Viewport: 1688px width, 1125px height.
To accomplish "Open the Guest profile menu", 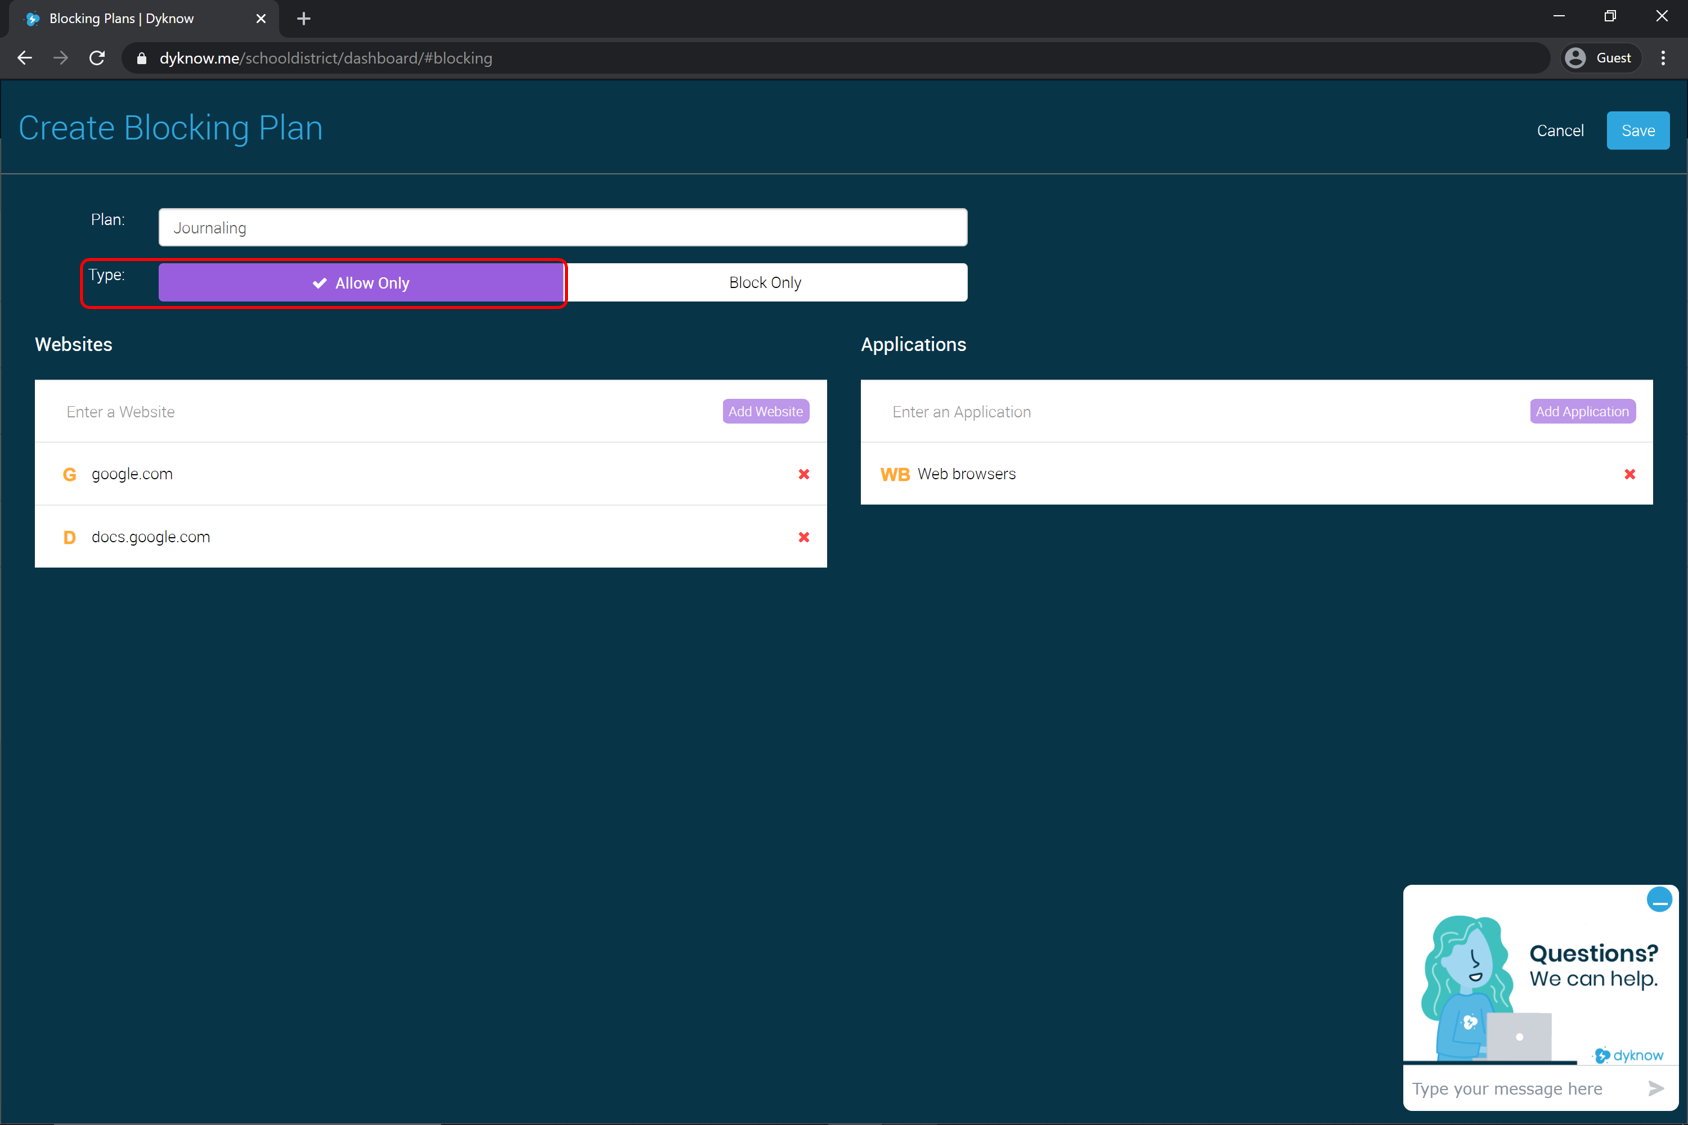I will 1600,58.
